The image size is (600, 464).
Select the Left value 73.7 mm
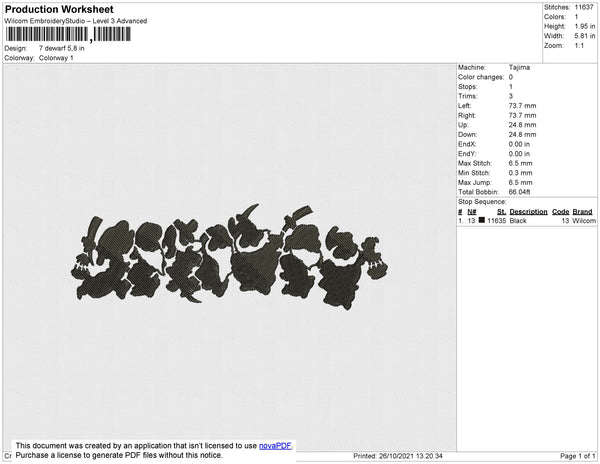pyautogui.click(x=522, y=106)
